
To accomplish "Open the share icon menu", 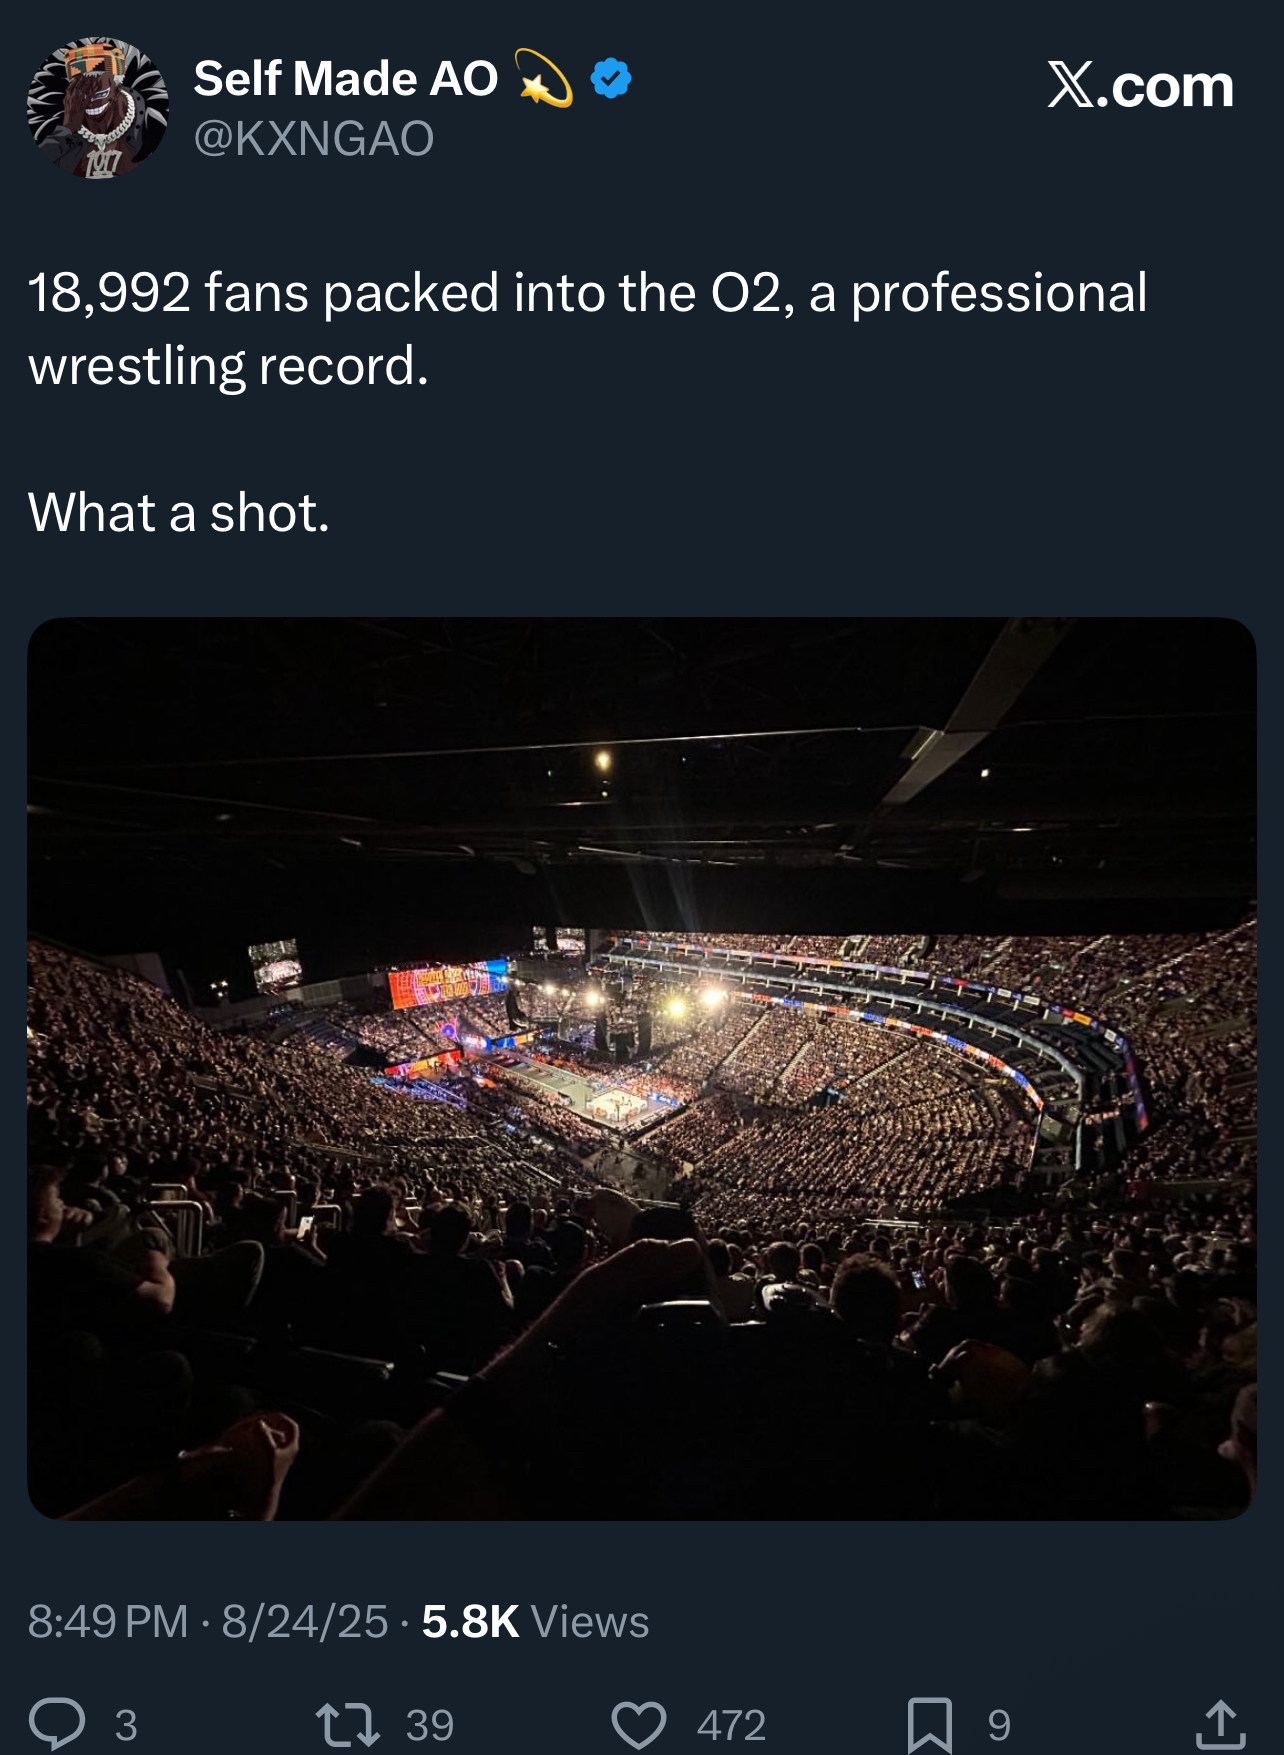I will (x=1220, y=1723).
